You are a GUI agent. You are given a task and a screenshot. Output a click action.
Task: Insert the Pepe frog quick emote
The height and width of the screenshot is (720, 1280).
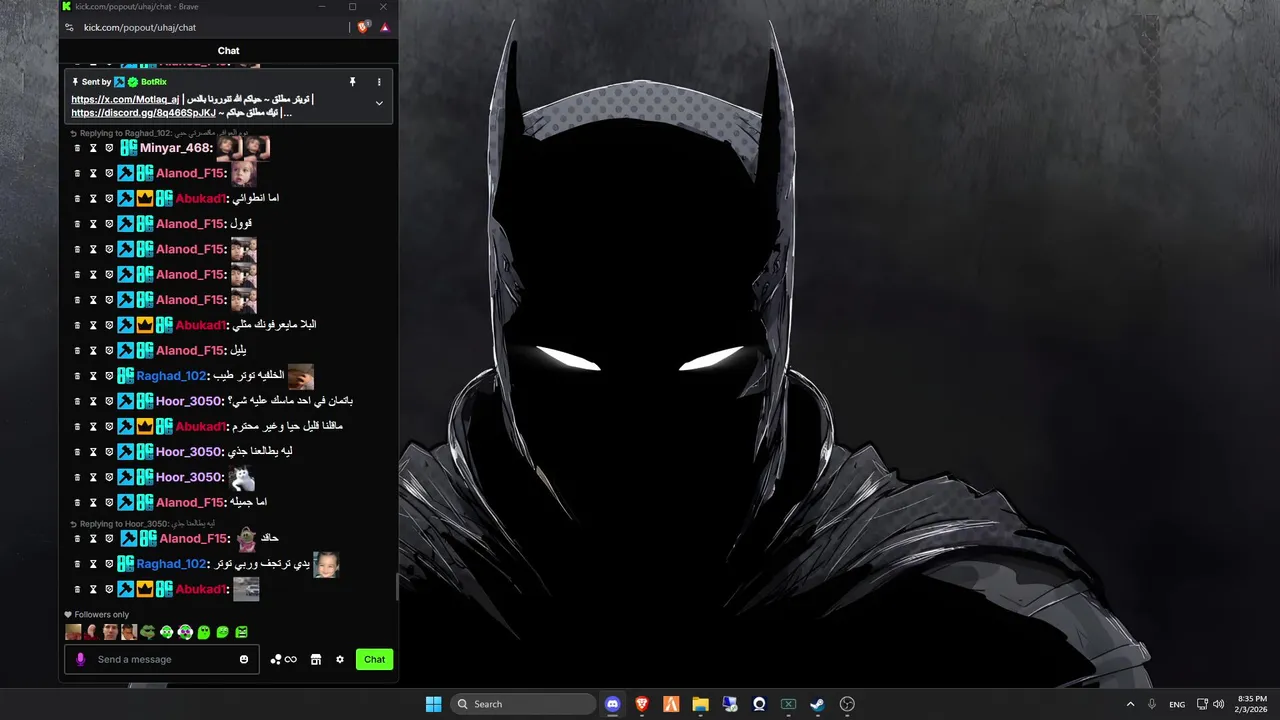148,632
